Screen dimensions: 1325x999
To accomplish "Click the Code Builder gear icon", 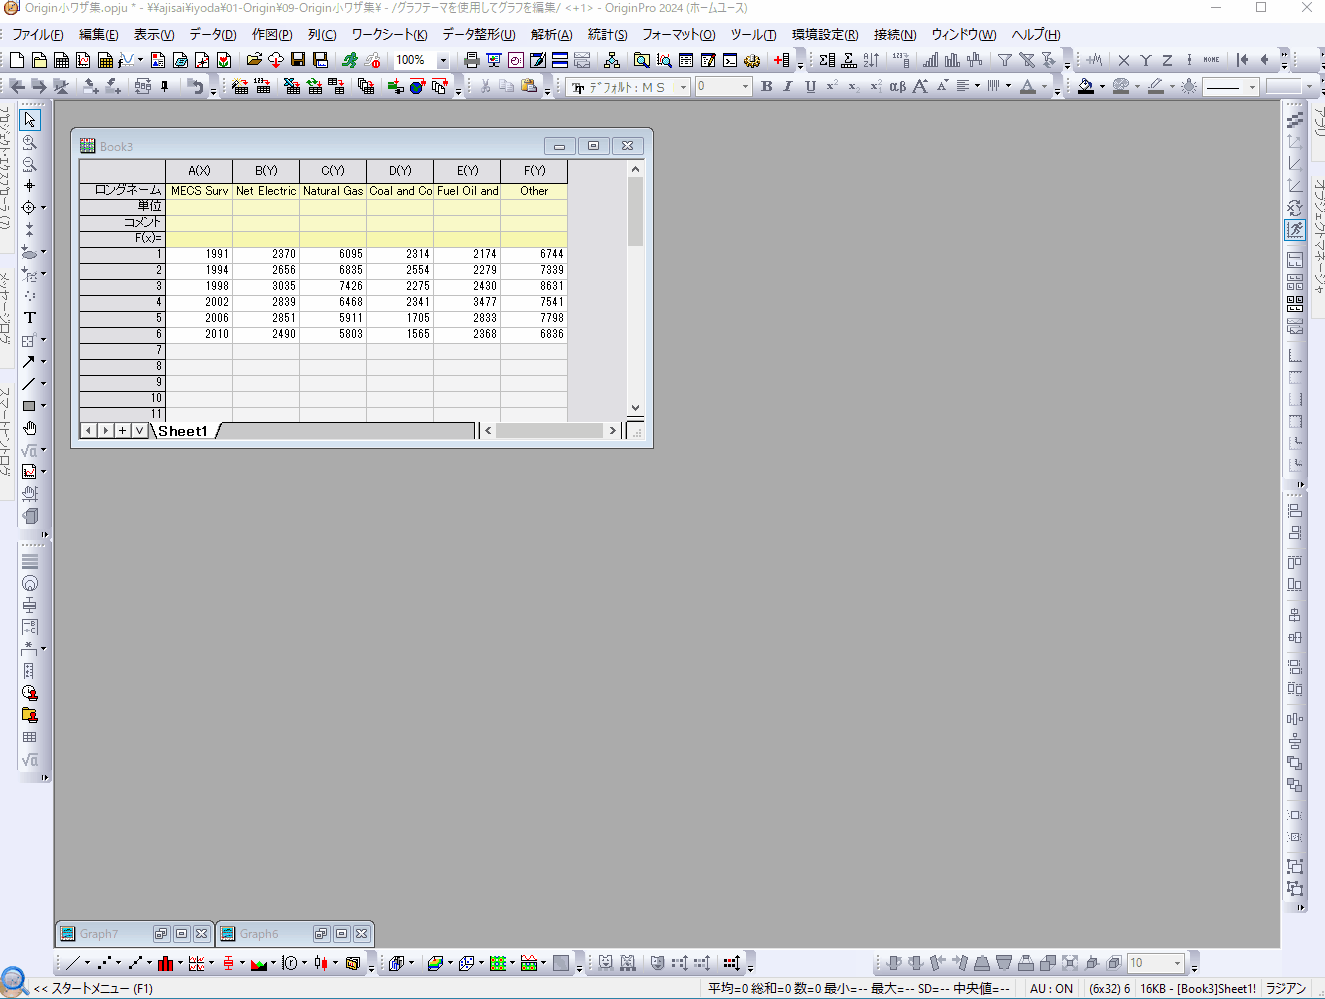I will (752, 60).
